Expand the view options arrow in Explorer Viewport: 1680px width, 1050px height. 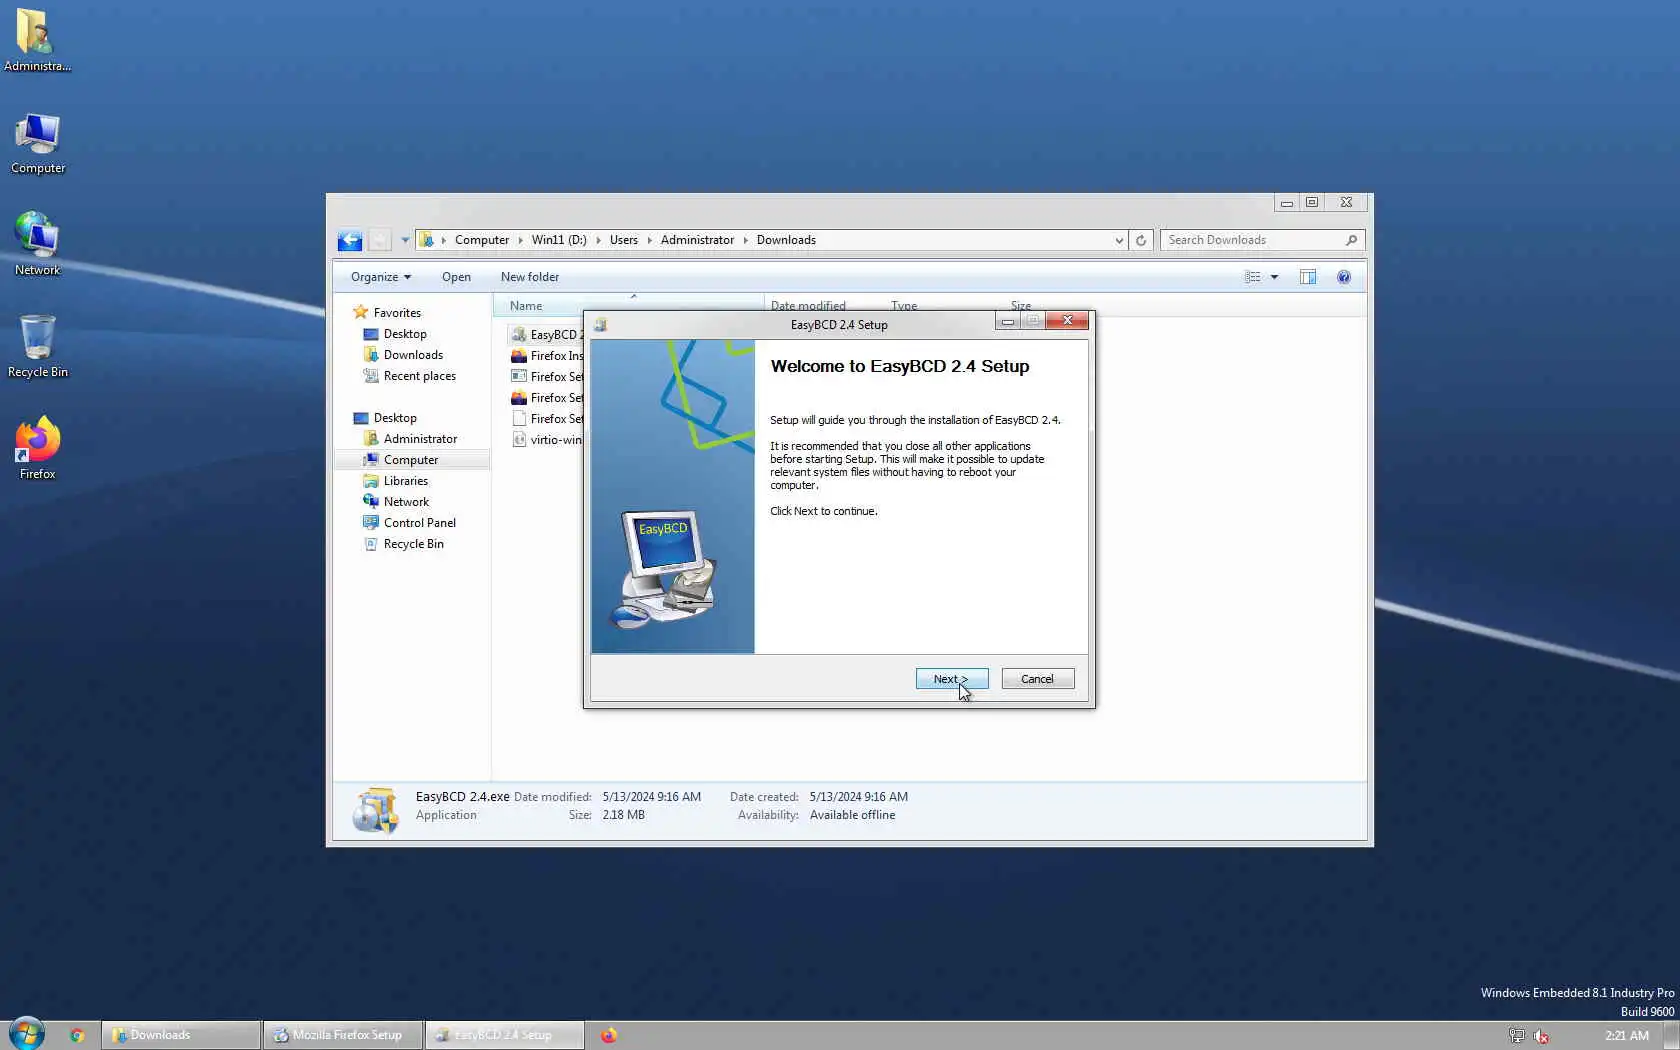[x=1274, y=277]
